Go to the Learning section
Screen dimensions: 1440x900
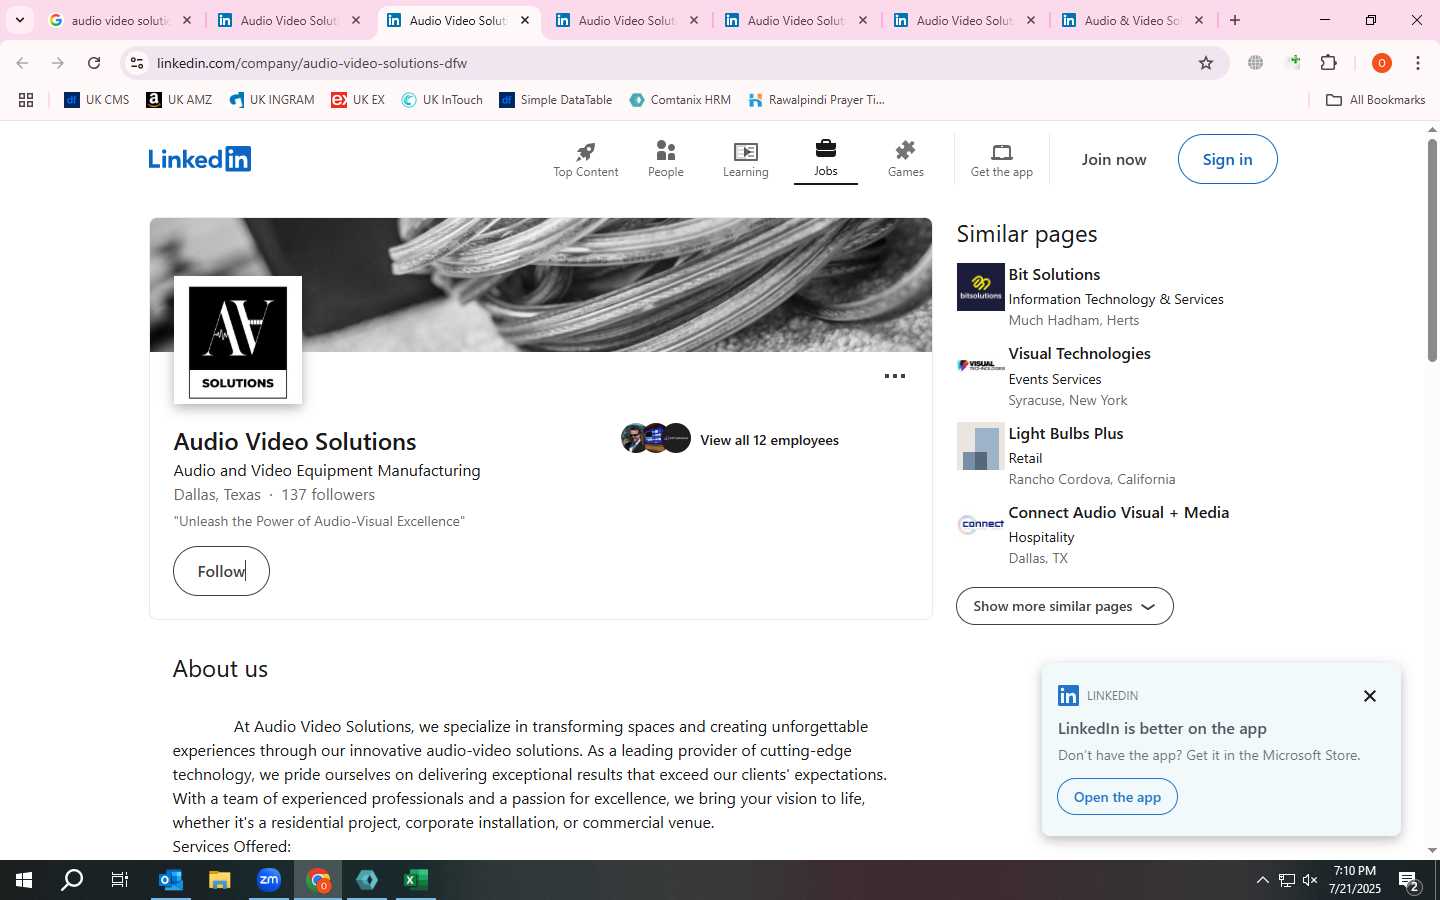(746, 159)
